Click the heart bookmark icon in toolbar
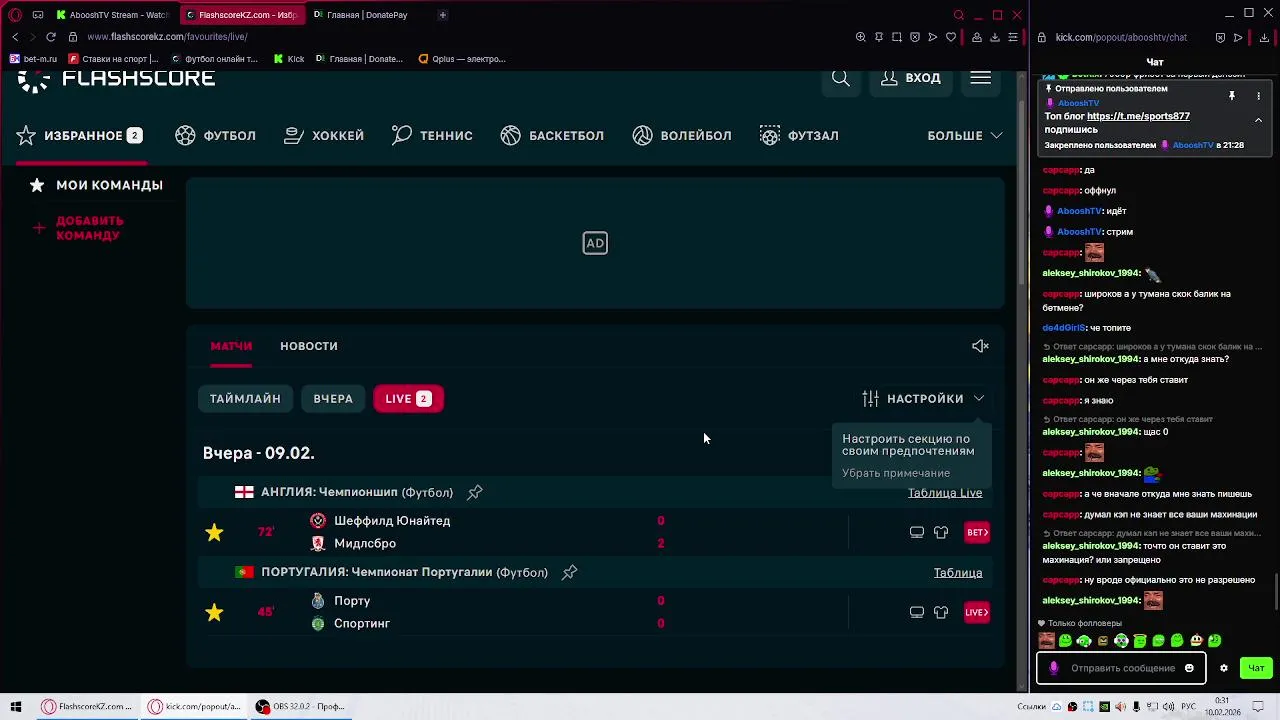1280x720 pixels. [951, 37]
